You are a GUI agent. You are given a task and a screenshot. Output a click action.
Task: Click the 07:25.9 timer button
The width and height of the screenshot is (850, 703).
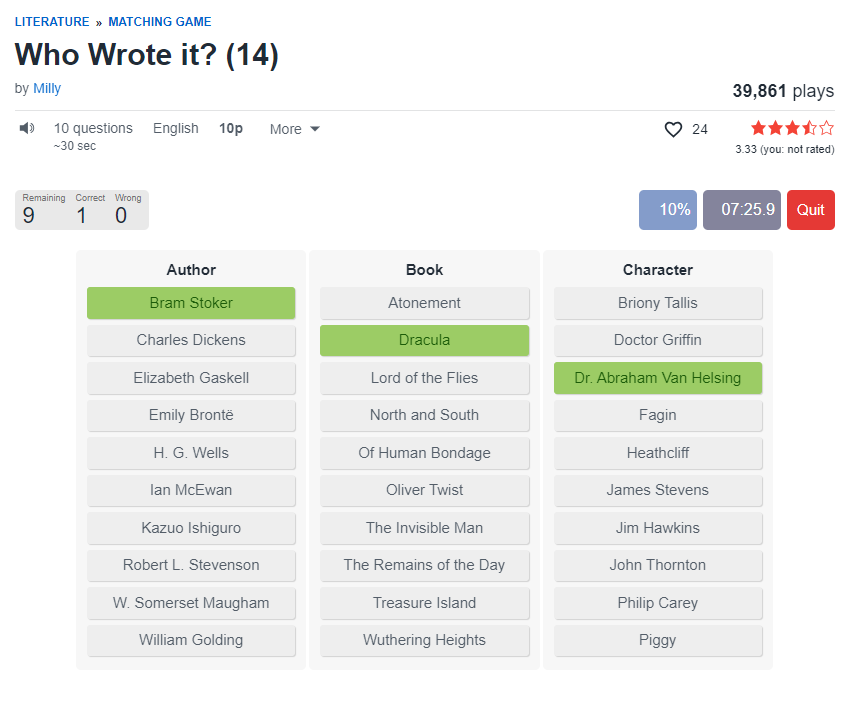tap(741, 210)
